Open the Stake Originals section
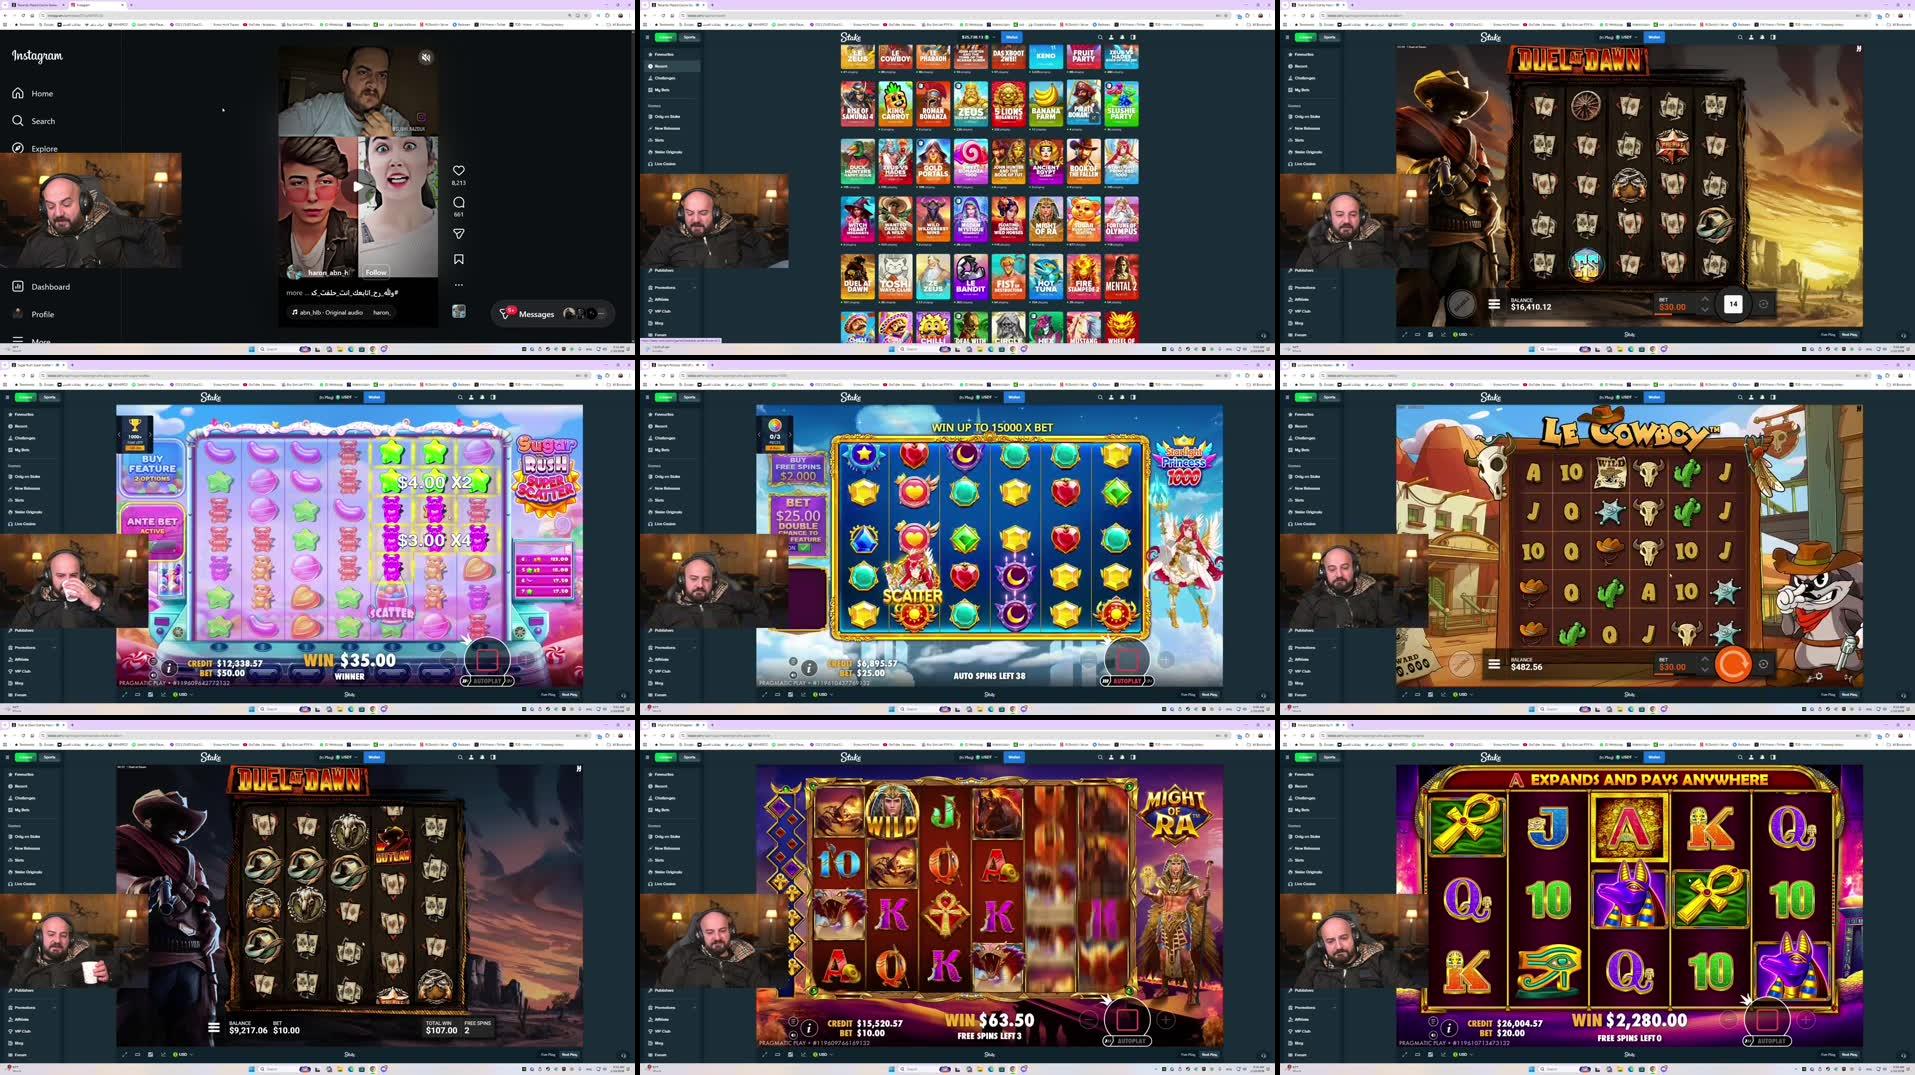Image resolution: width=1915 pixels, height=1075 pixels. [662, 152]
